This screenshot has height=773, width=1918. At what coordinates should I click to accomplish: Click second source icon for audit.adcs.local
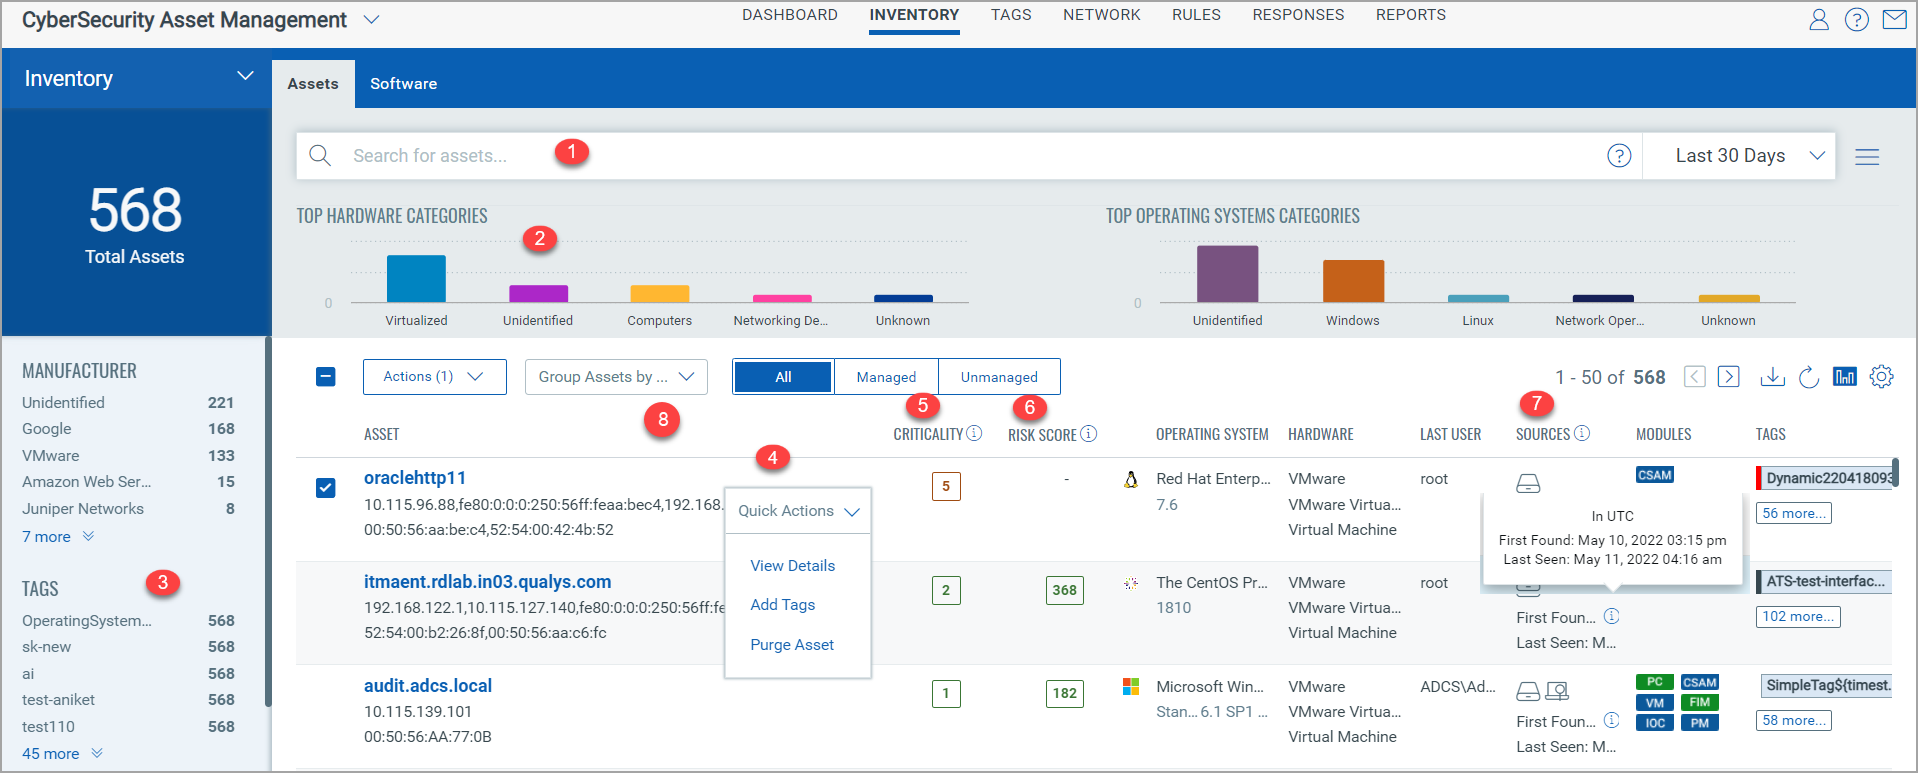click(1557, 691)
